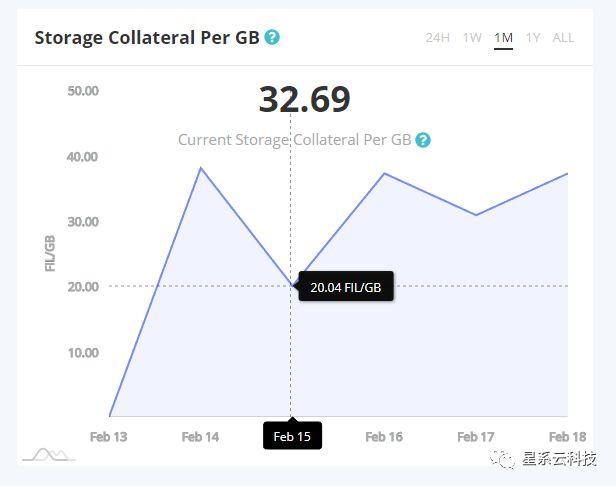The height and width of the screenshot is (486, 616).
Task: Click the Feb 15 axis date label
Action: tap(292, 436)
